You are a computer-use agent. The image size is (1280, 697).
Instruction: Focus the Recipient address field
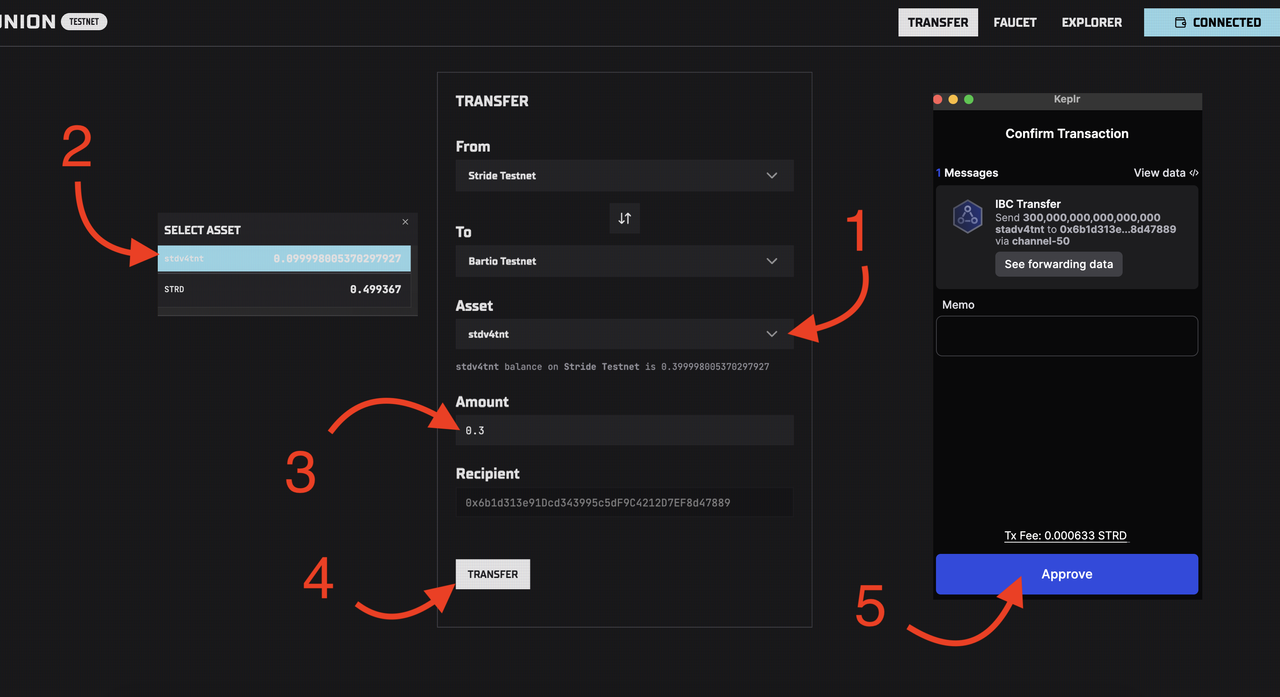pos(624,502)
